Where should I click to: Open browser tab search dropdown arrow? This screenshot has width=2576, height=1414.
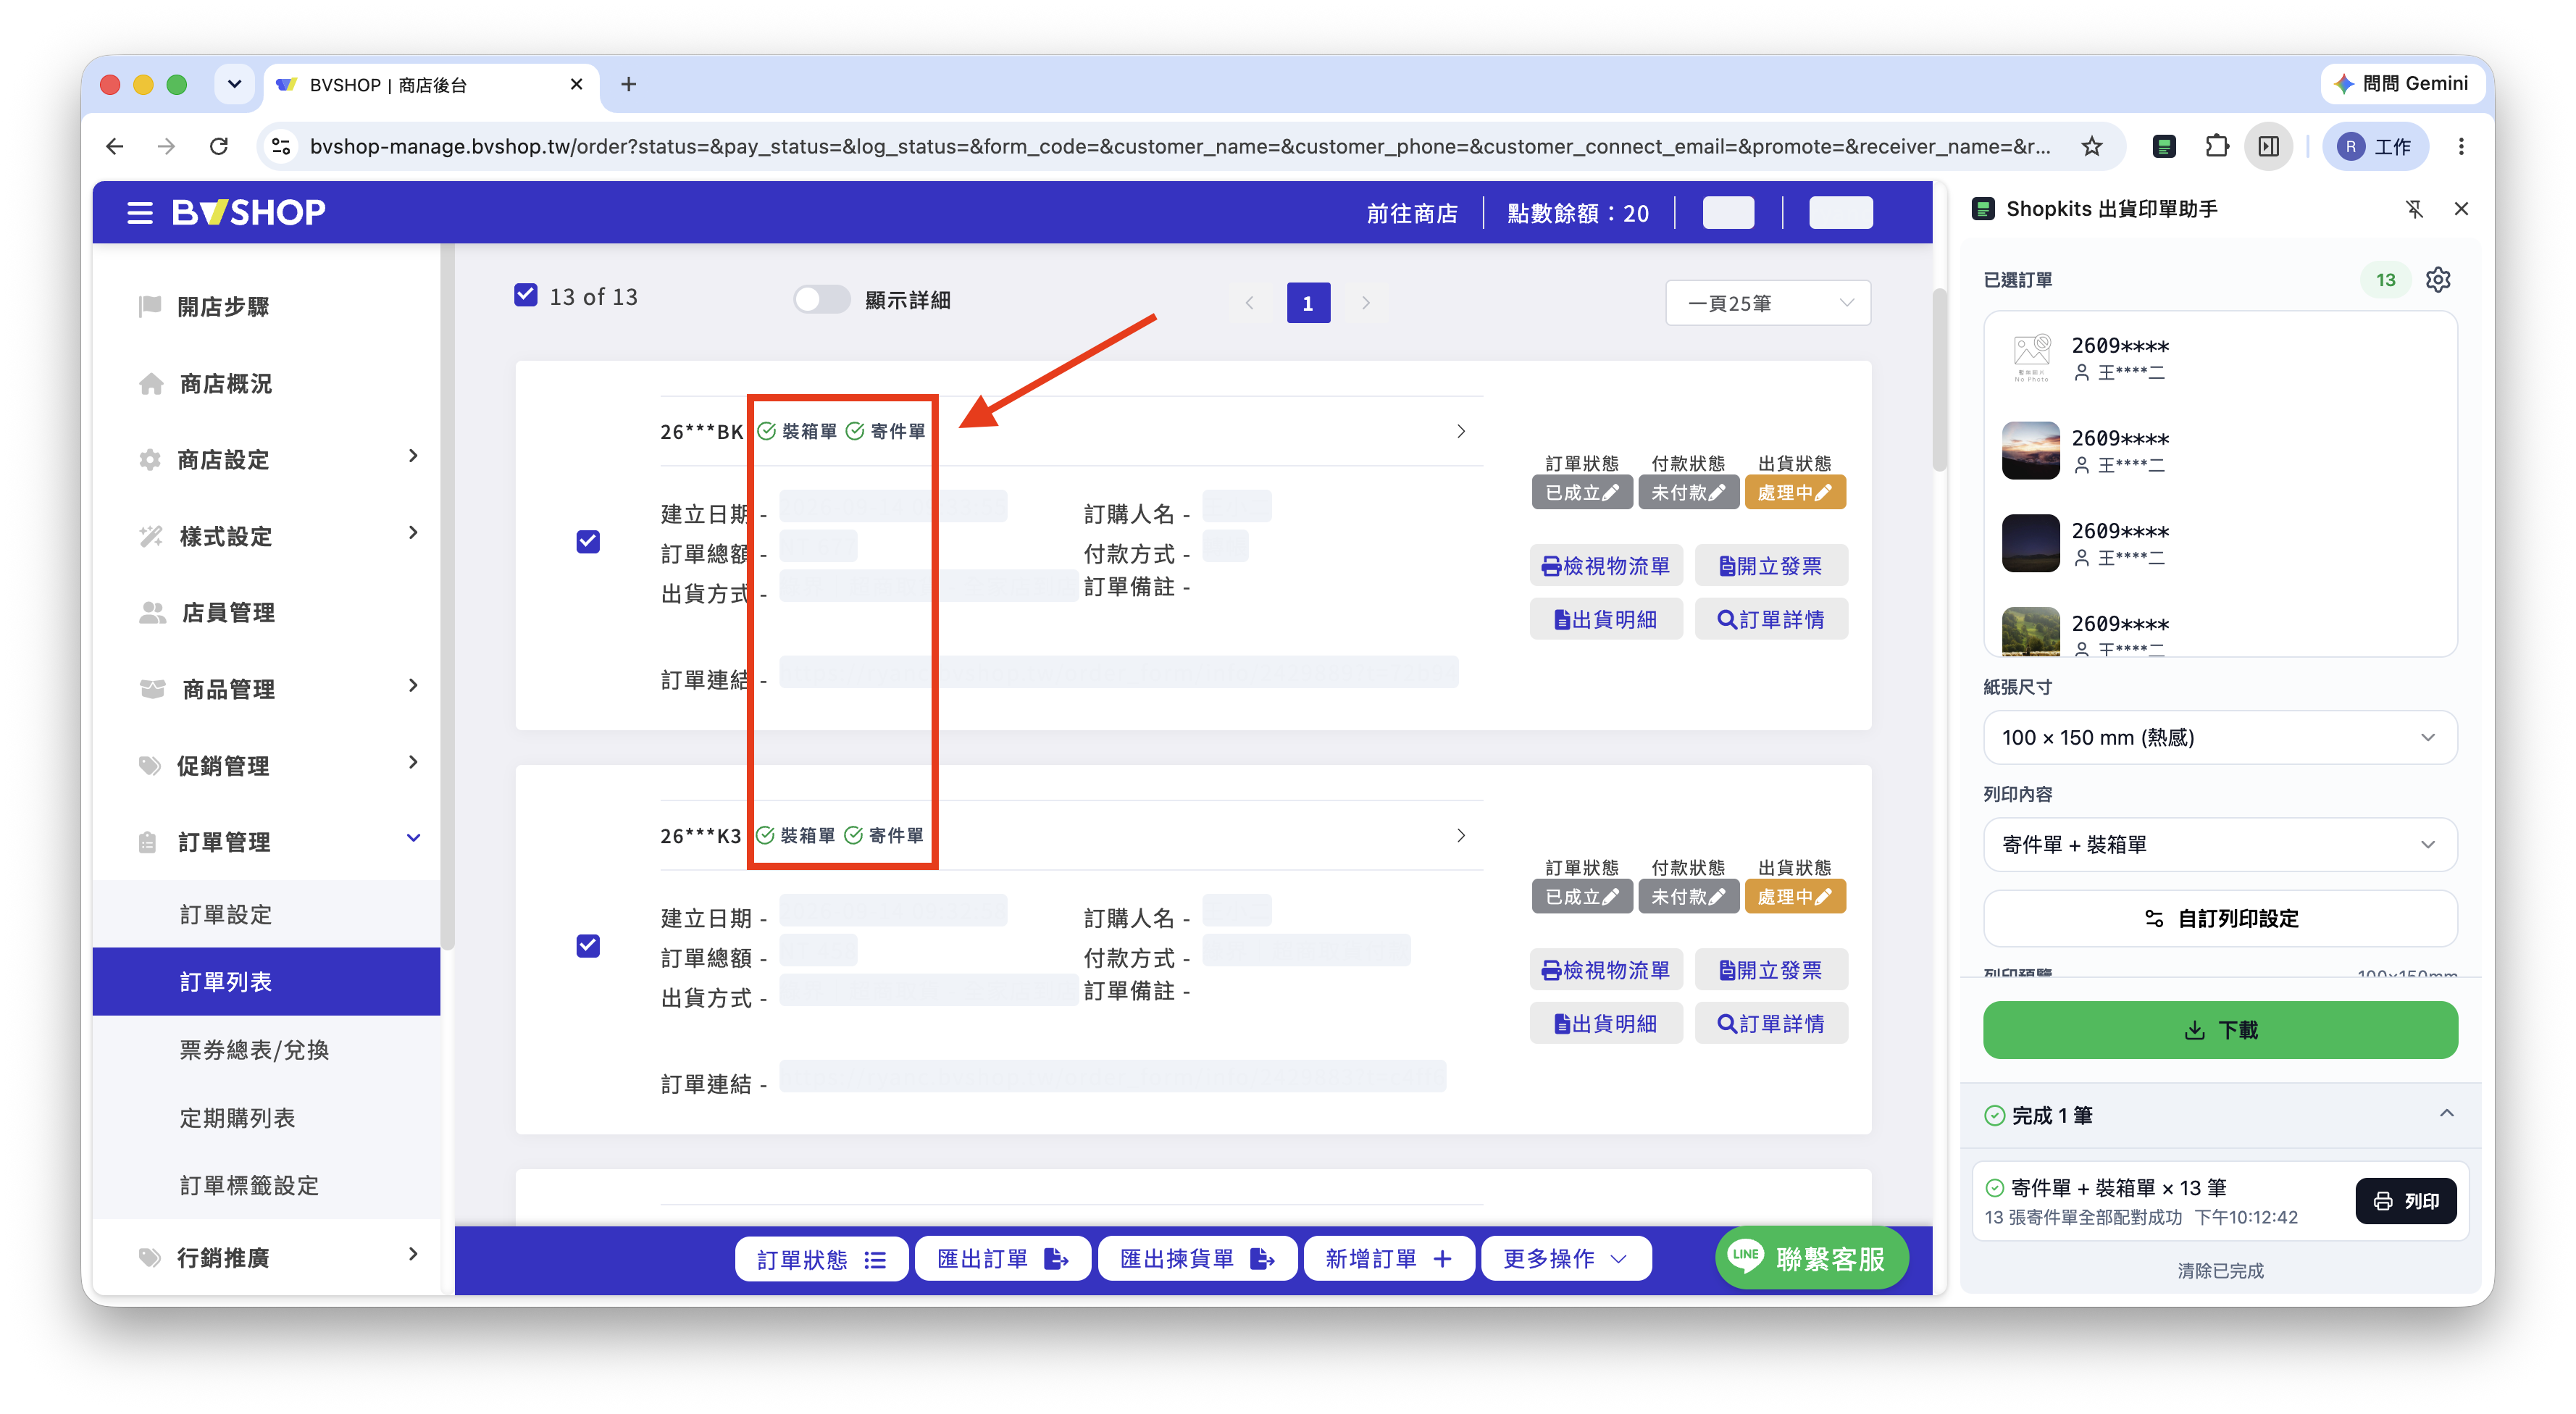tap(234, 84)
